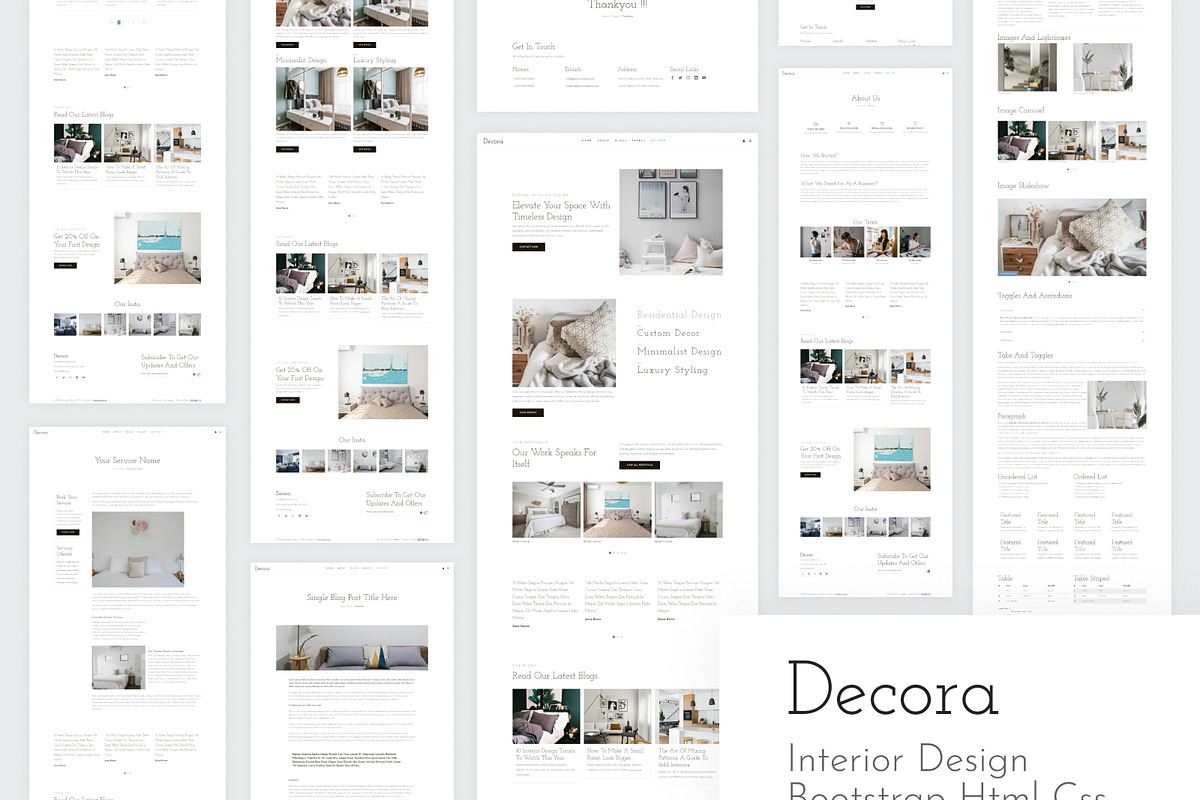Click the dots below Image Carousel on elements page
Image resolution: width=1200 pixels, height=800 pixels.
click(1070, 169)
